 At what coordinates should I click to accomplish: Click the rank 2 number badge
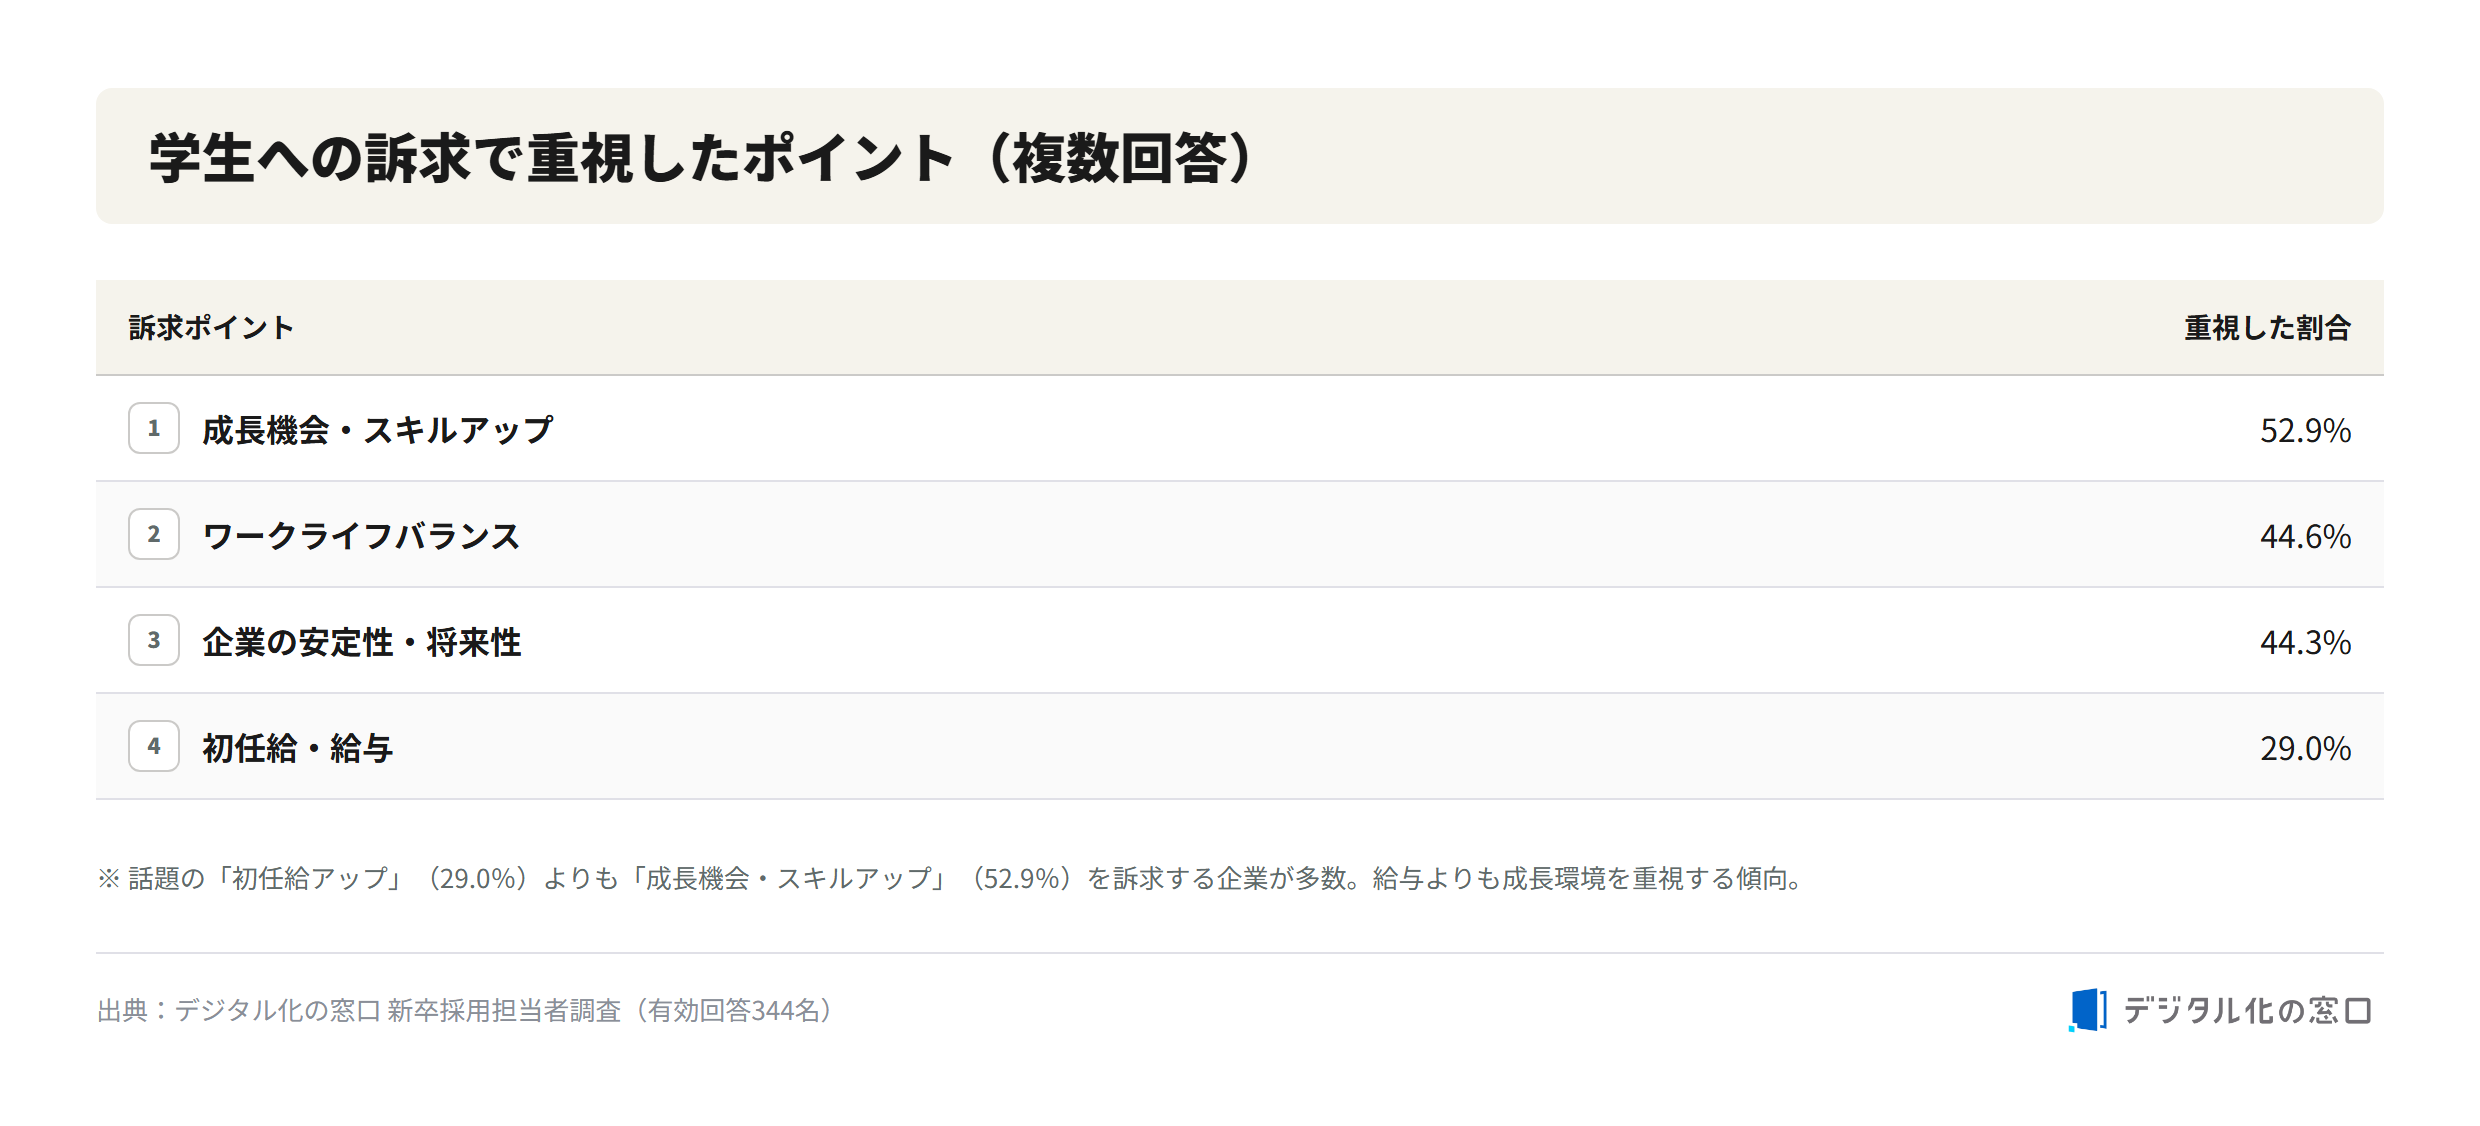[154, 534]
